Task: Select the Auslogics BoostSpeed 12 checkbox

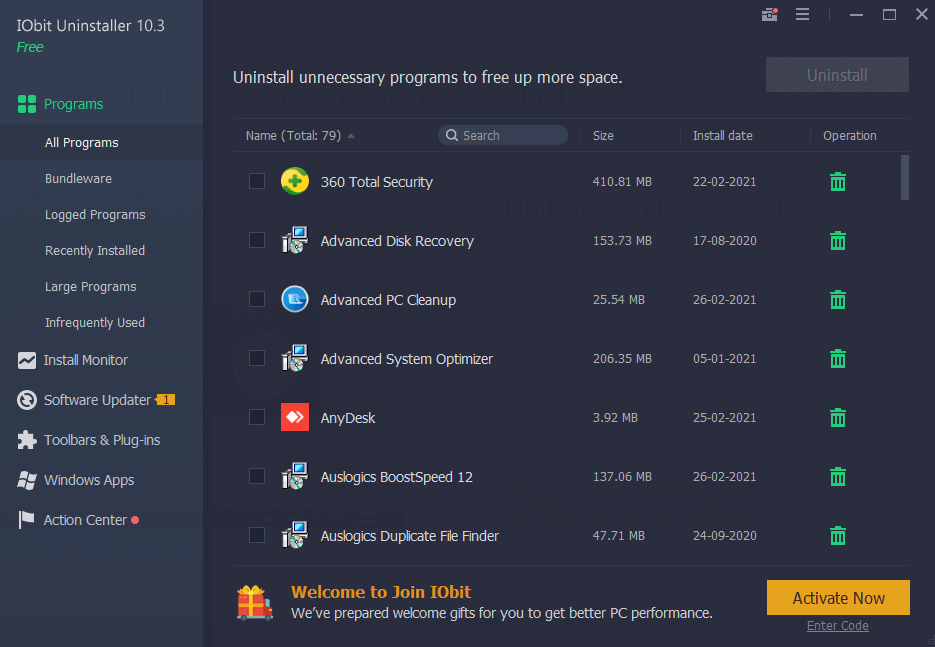Action: [x=257, y=476]
